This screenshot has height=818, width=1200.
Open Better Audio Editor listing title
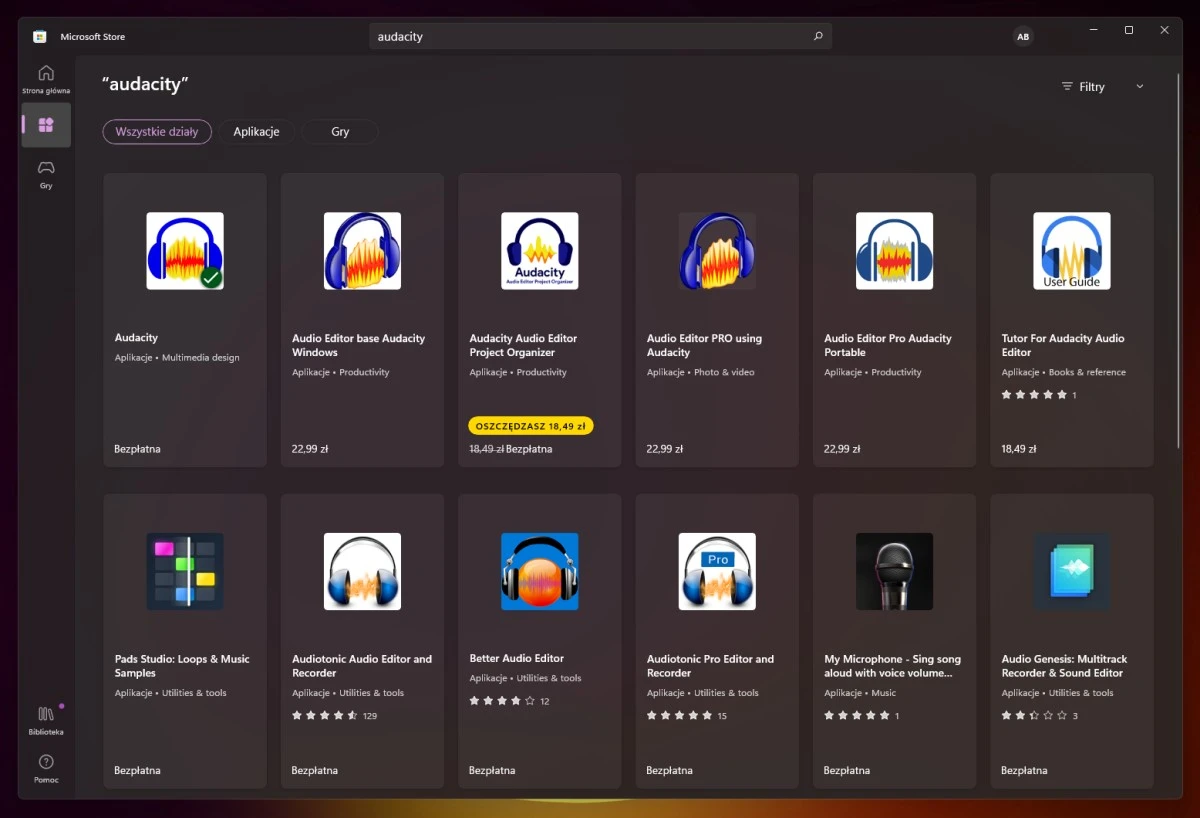516,658
